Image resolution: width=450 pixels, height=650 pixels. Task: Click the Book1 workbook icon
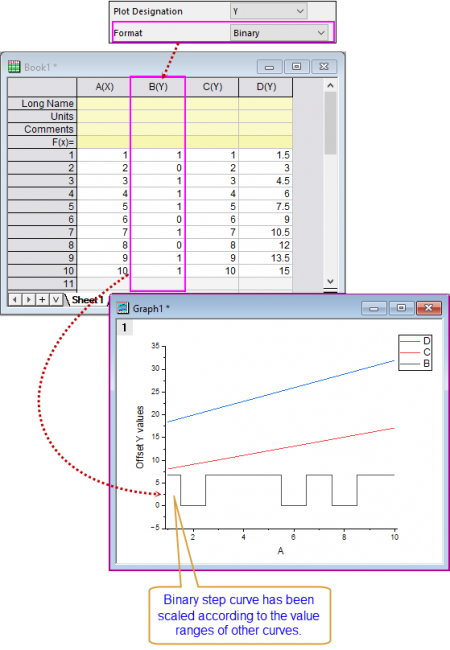click(x=14, y=66)
